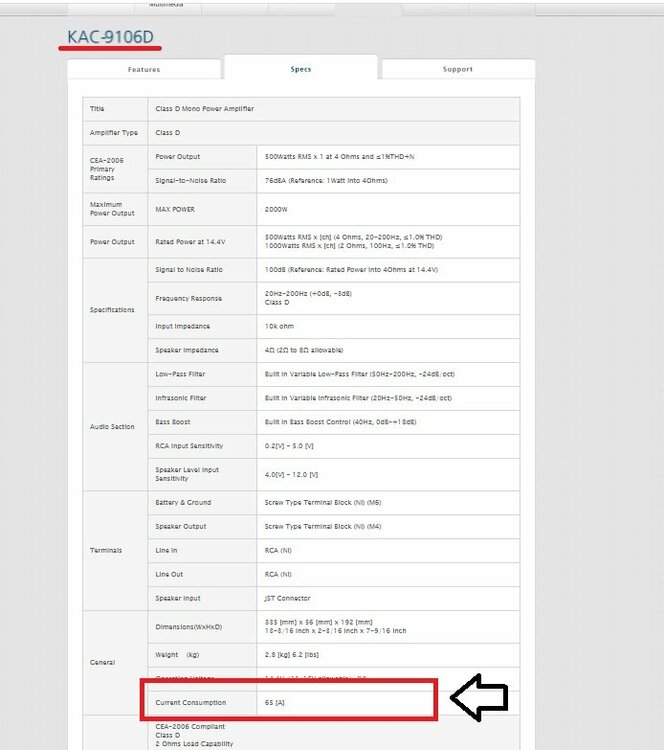664x750 pixels.
Task: Select the Frequency Response label
Action: click(188, 298)
